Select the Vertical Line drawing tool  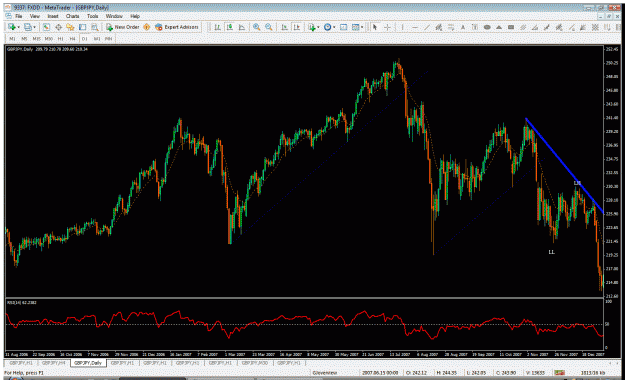click(403, 27)
